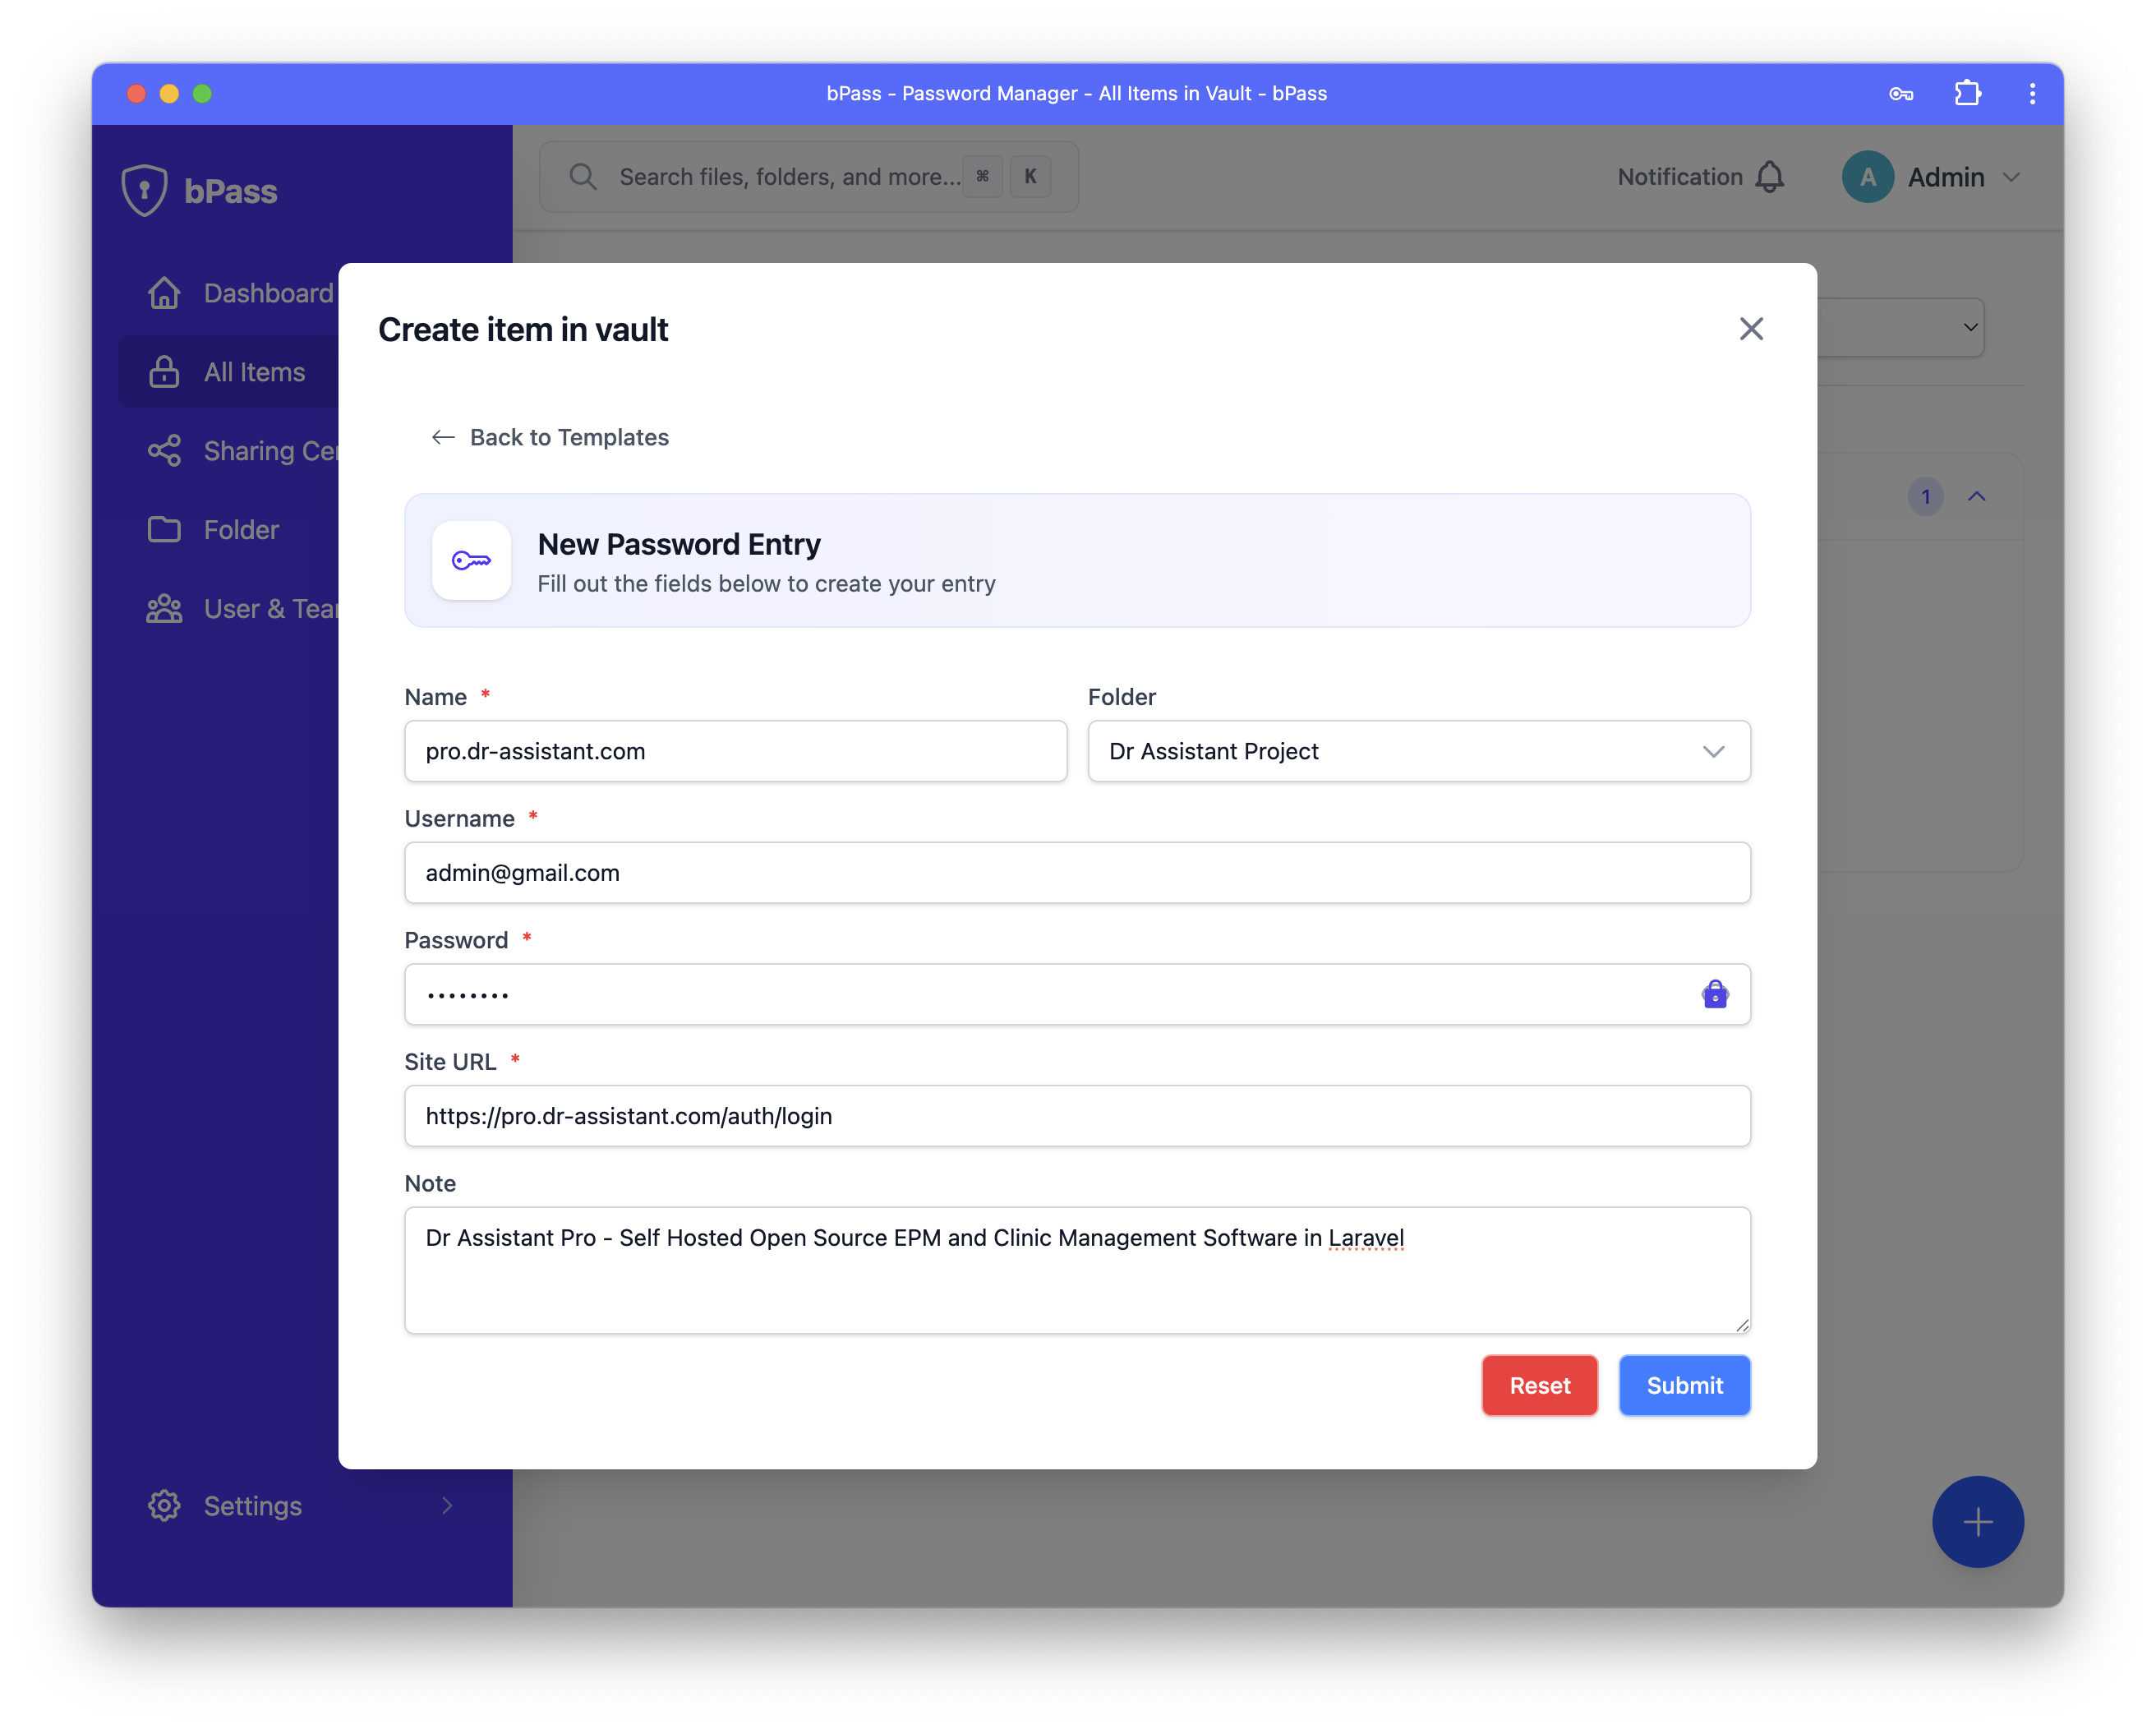Click the three-dot menu icon
The image size is (2156, 1729).
[2031, 94]
